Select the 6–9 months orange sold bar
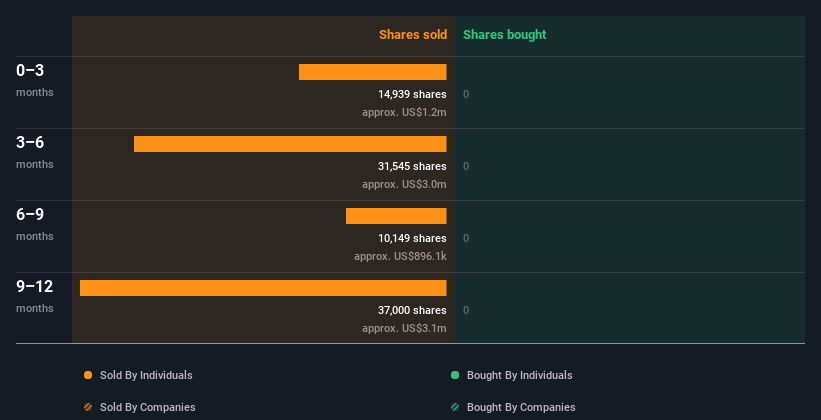Screen dimensions: 821x420 coord(396,216)
